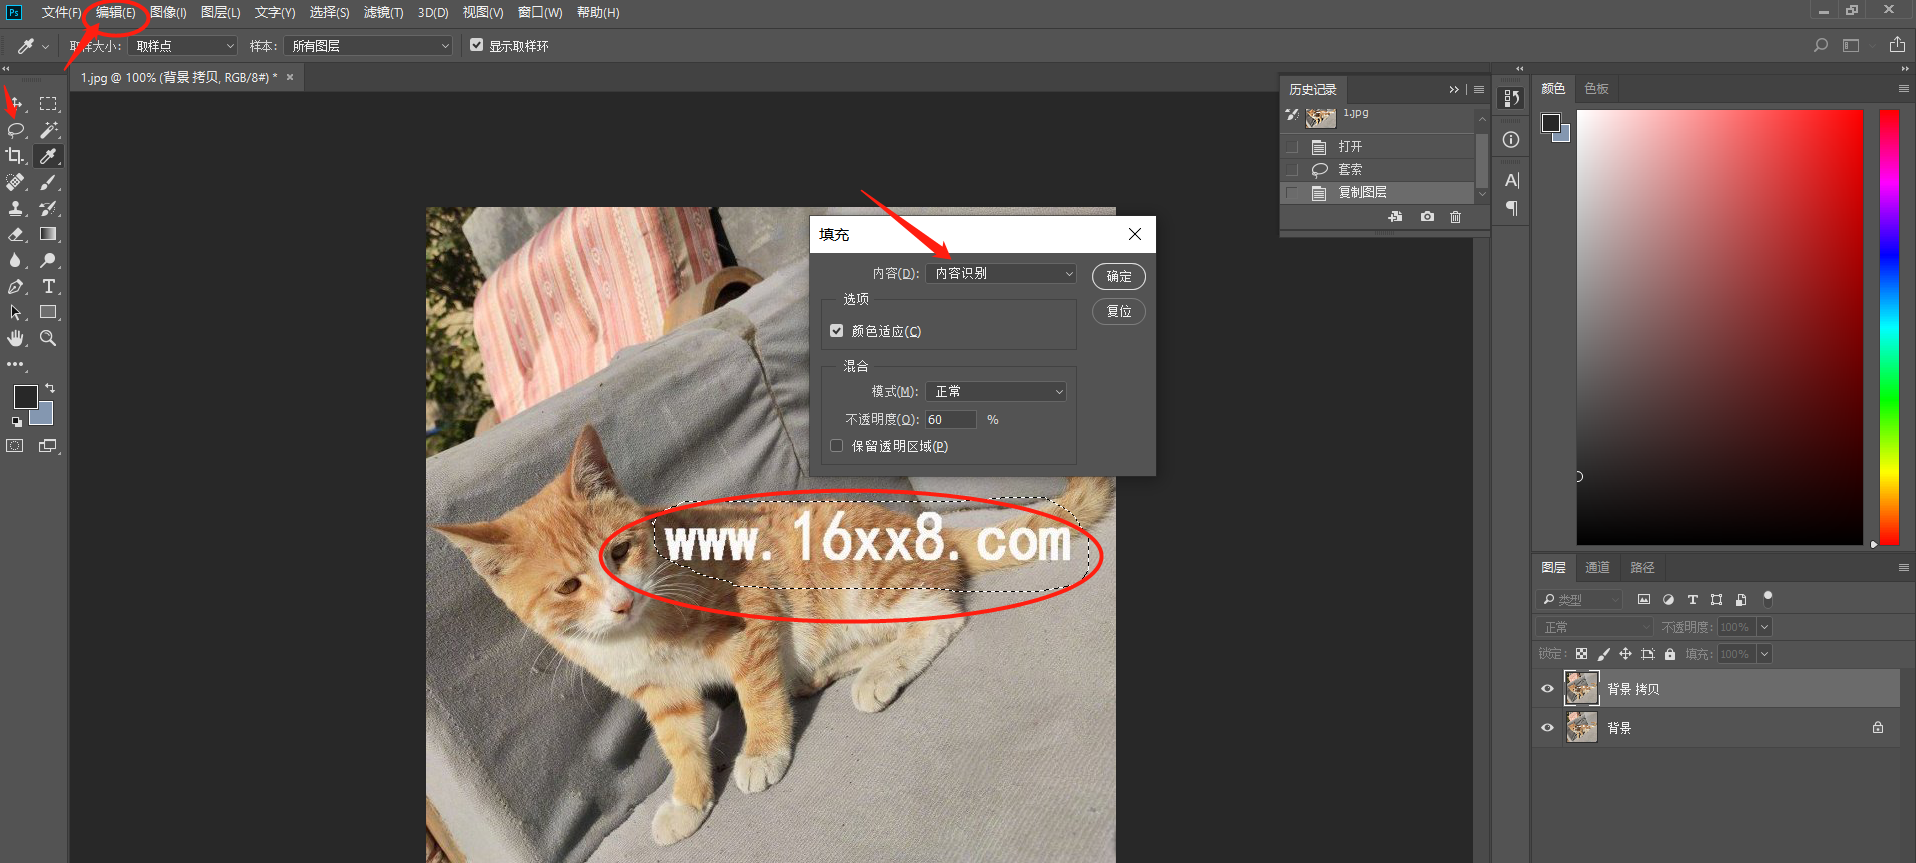Open the Character panel A icon
The image size is (1916, 863).
point(1511,180)
